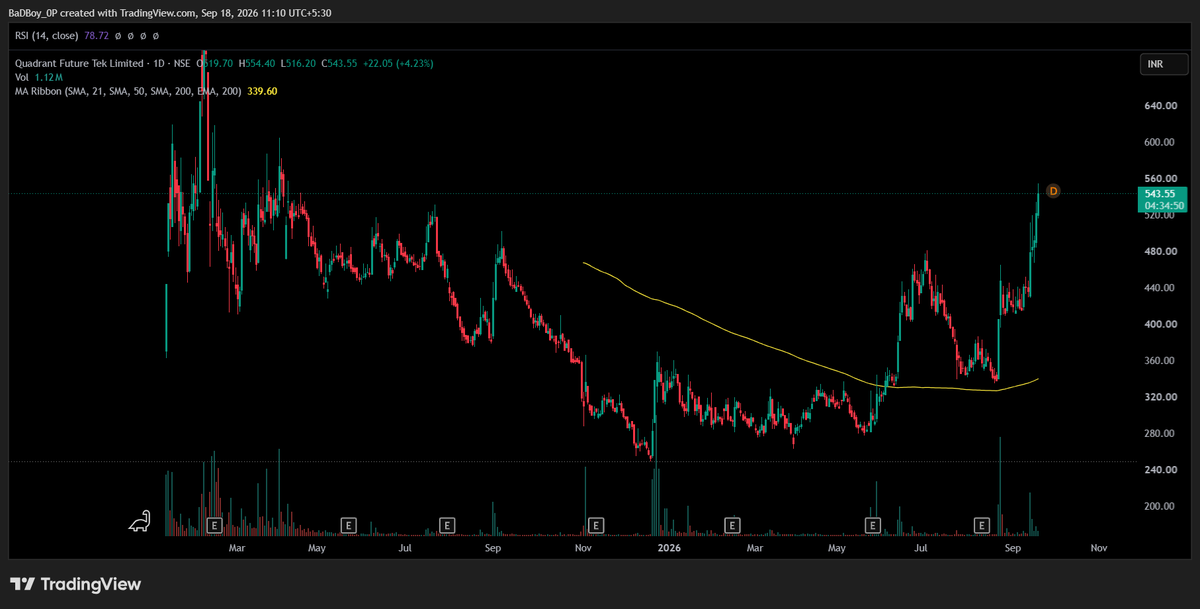
Task: Click the 560.00 price axis label
Action: click(x=1158, y=179)
